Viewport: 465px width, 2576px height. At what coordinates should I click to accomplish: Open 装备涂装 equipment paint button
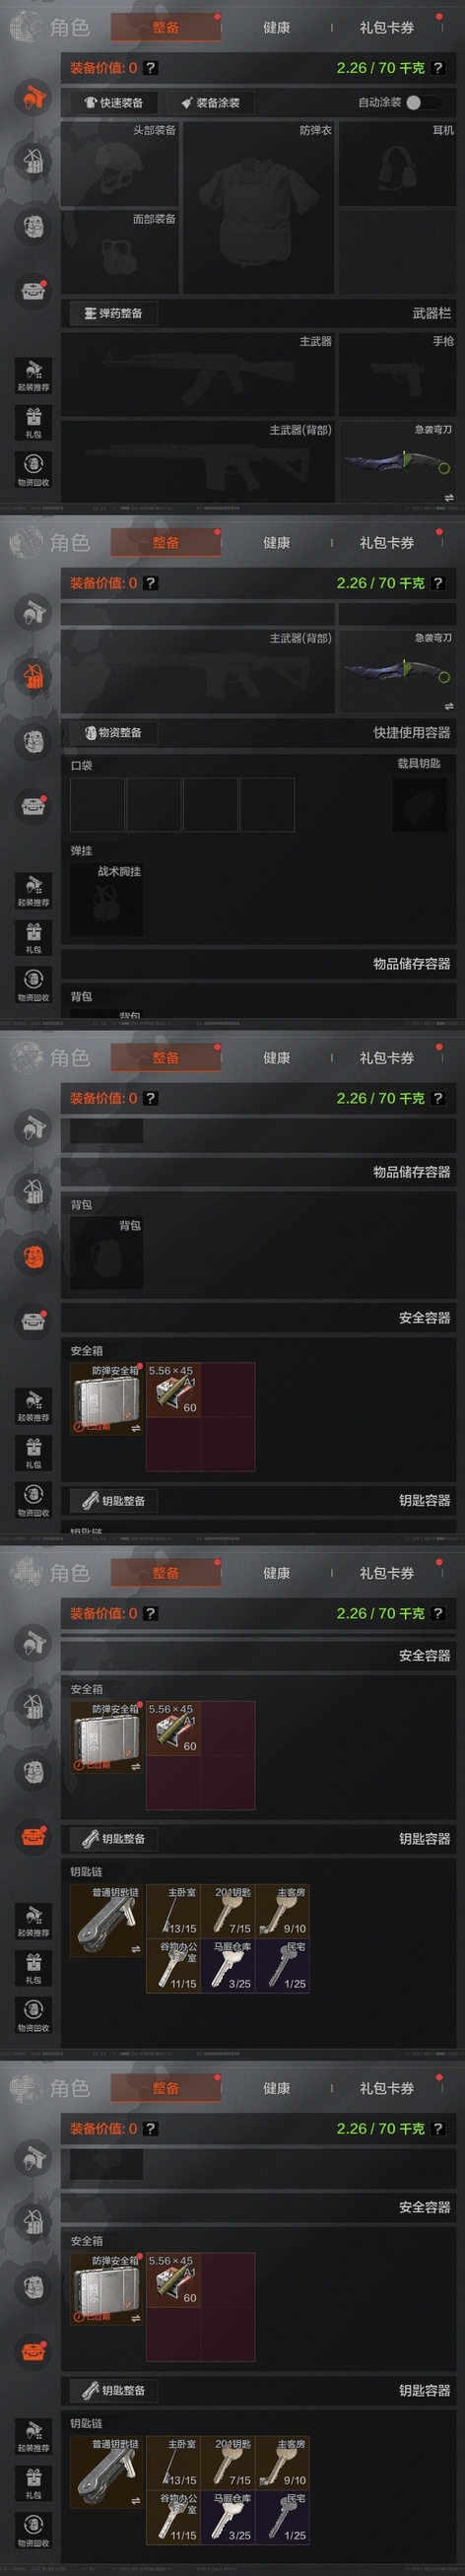(x=210, y=102)
